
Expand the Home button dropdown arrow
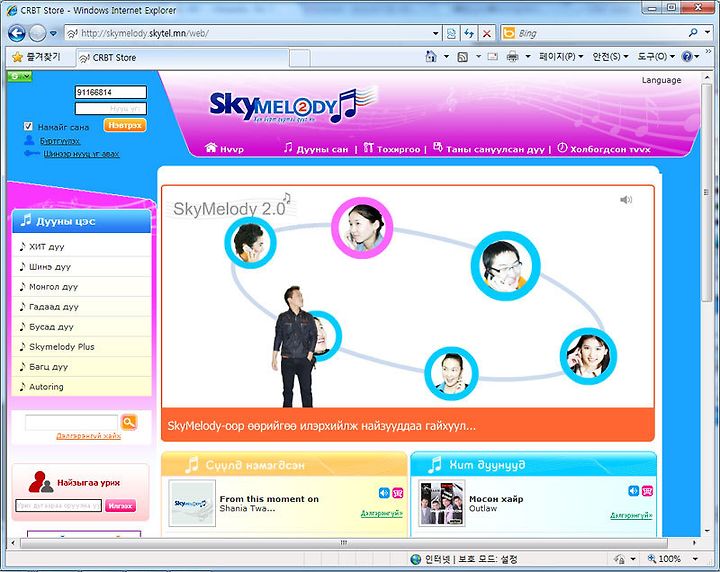(446, 56)
